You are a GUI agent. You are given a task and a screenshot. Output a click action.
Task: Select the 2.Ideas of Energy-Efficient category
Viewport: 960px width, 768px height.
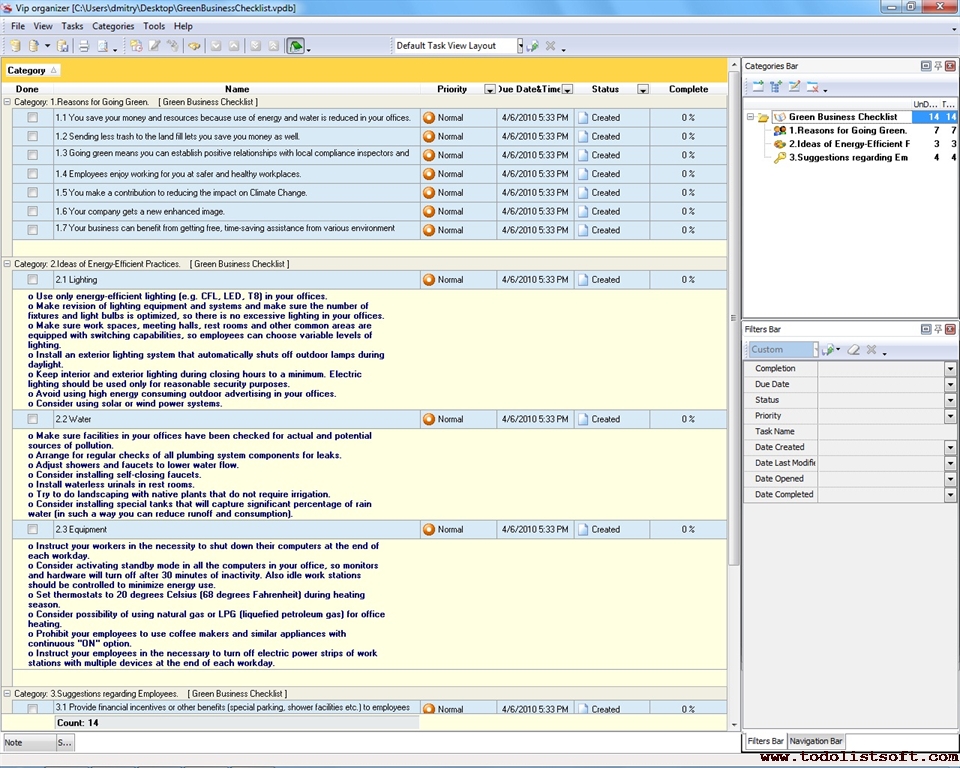click(848, 144)
